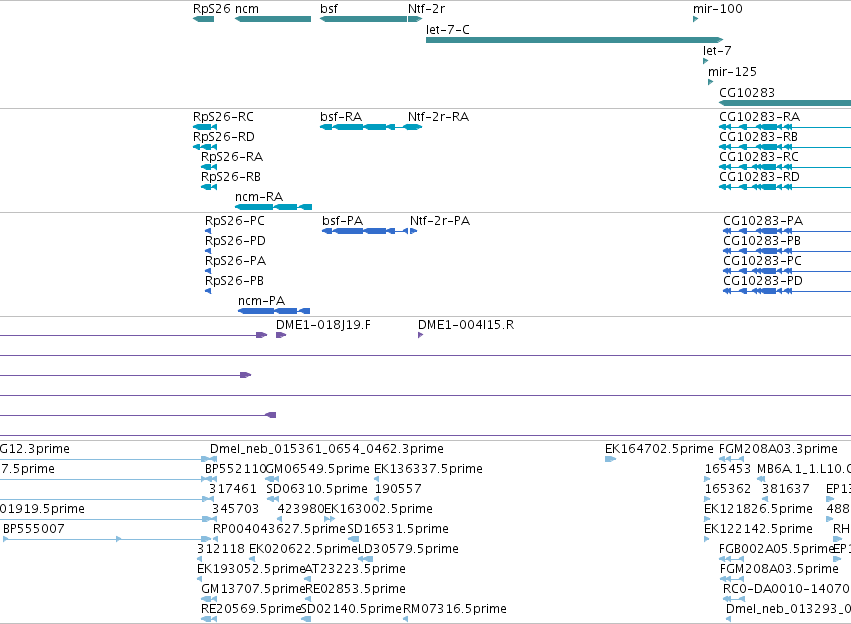Click the bsf-RA transcript glyph
Screen dimensions: 851x624
pyautogui.click(x=358, y=127)
